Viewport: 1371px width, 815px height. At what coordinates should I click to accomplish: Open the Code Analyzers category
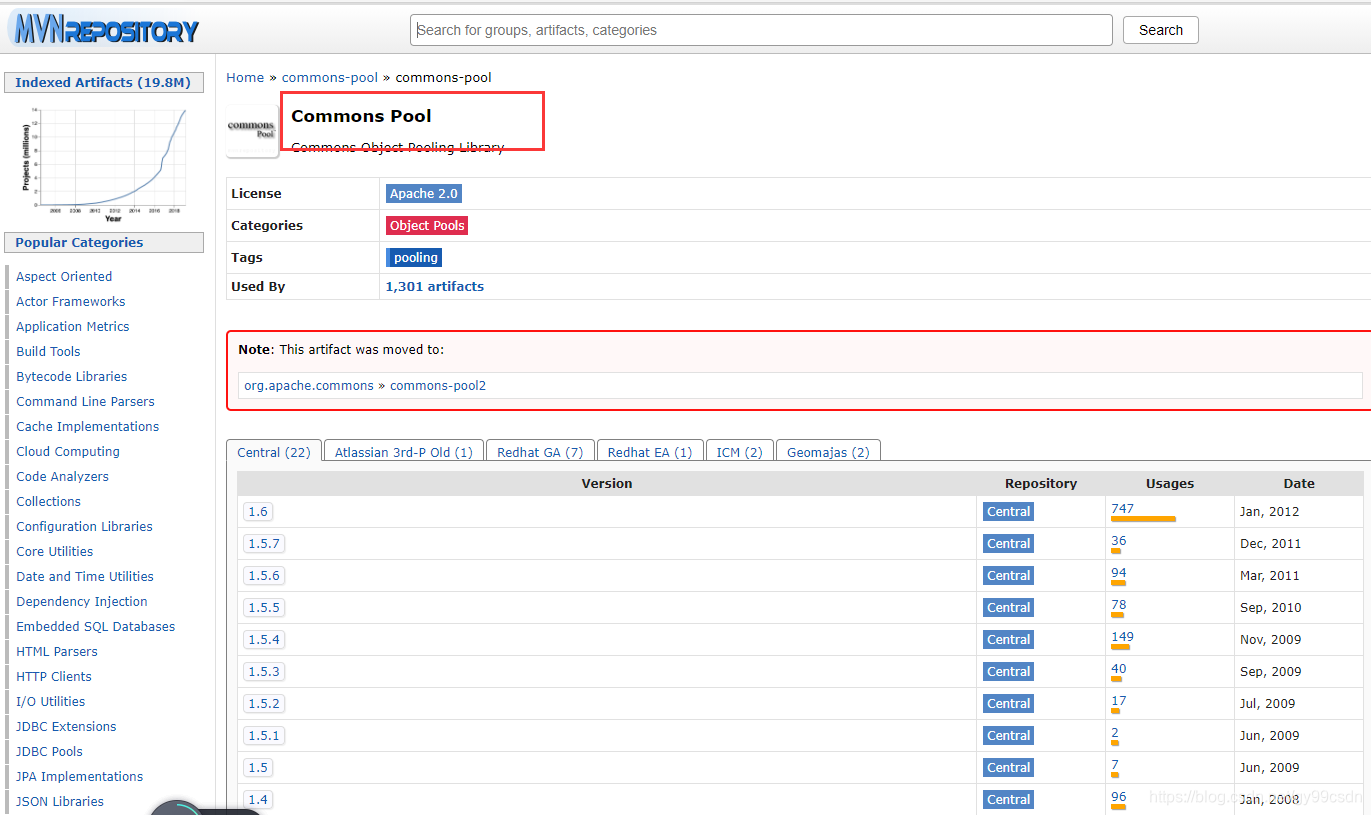pos(62,476)
